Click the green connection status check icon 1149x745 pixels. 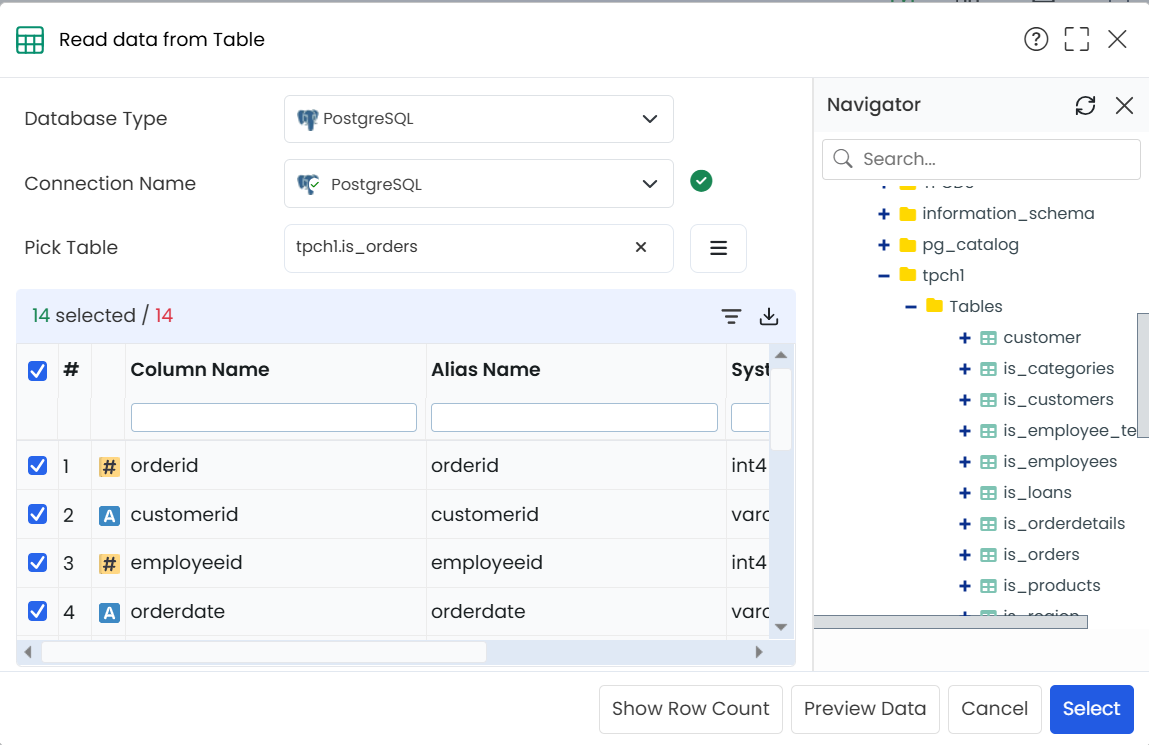pos(701,181)
